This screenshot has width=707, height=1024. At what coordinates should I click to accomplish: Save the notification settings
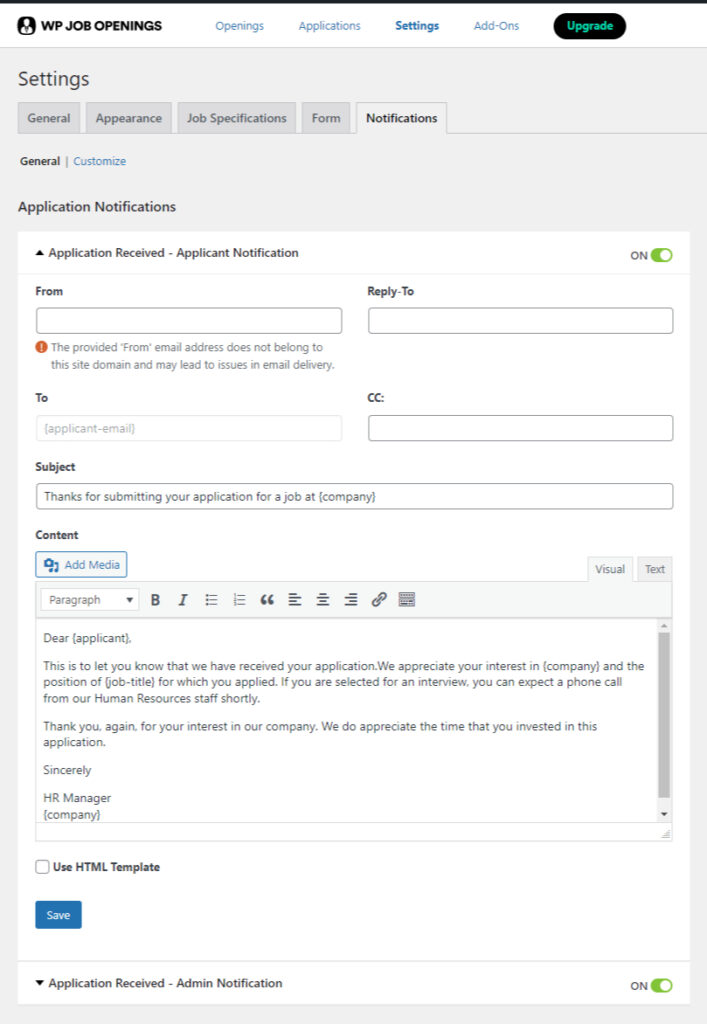pyautogui.click(x=58, y=915)
